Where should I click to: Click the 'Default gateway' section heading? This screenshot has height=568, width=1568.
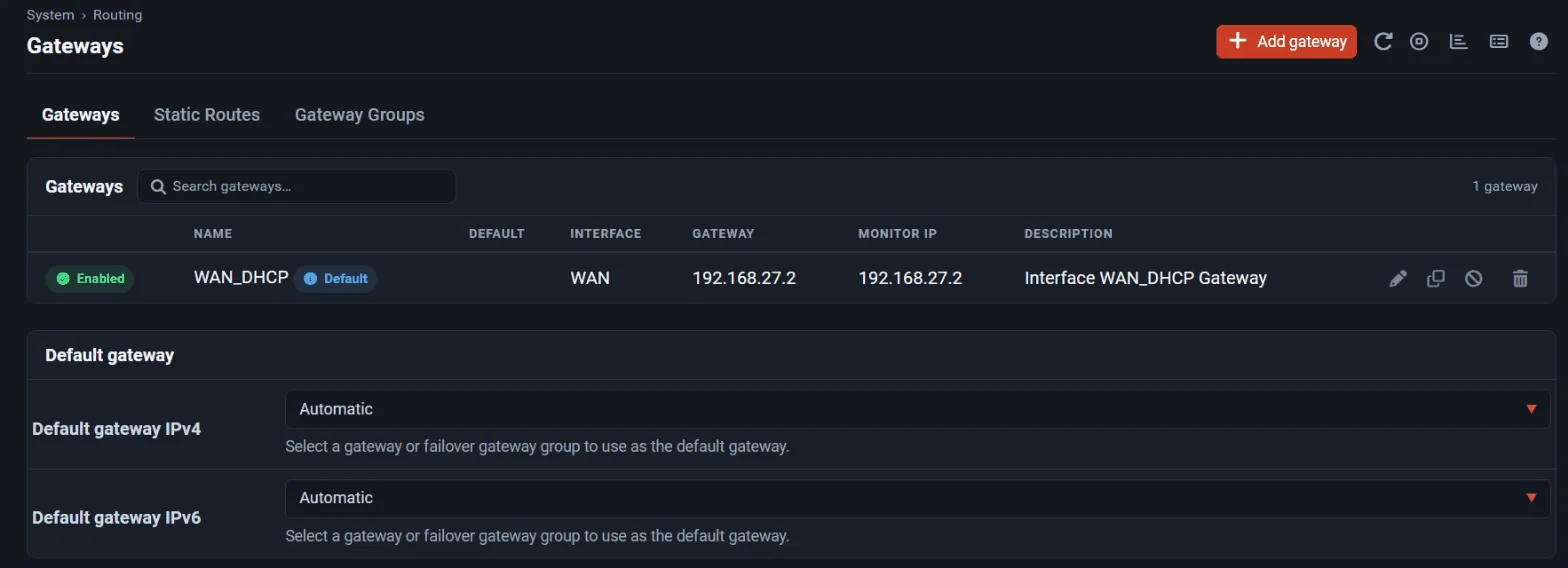click(110, 355)
